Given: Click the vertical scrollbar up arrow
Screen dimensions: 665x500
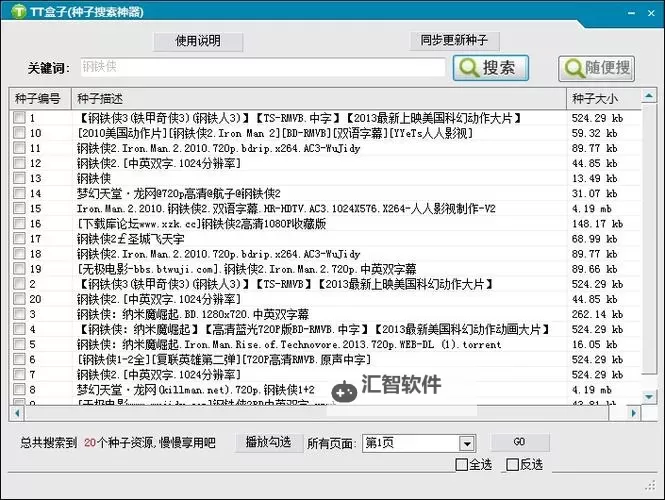Looking at the screenshot, I should click(649, 96).
